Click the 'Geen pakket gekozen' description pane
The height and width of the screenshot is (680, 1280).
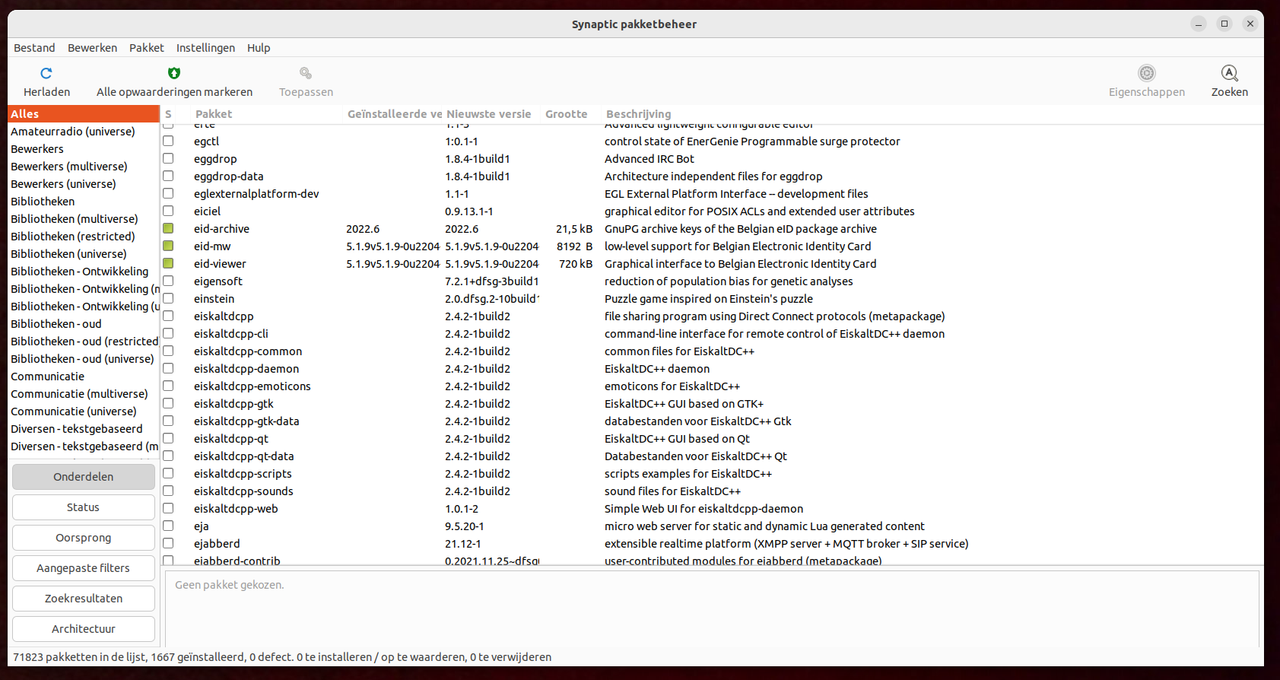[x=712, y=607]
